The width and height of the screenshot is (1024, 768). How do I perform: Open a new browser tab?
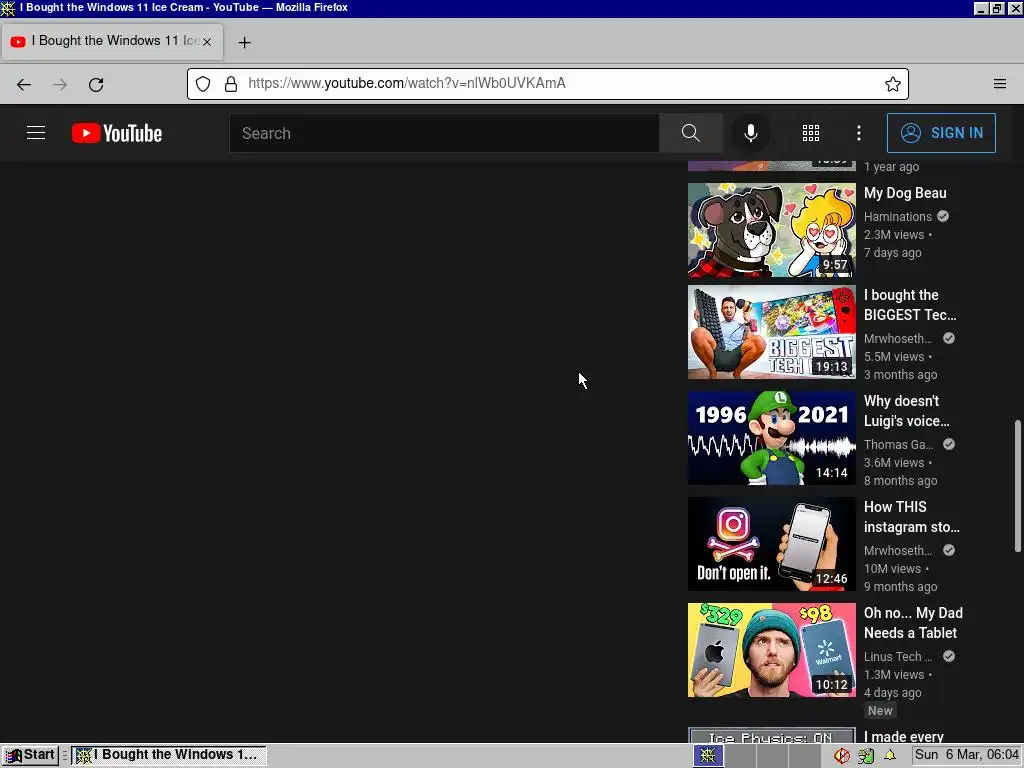click(244, 42)
